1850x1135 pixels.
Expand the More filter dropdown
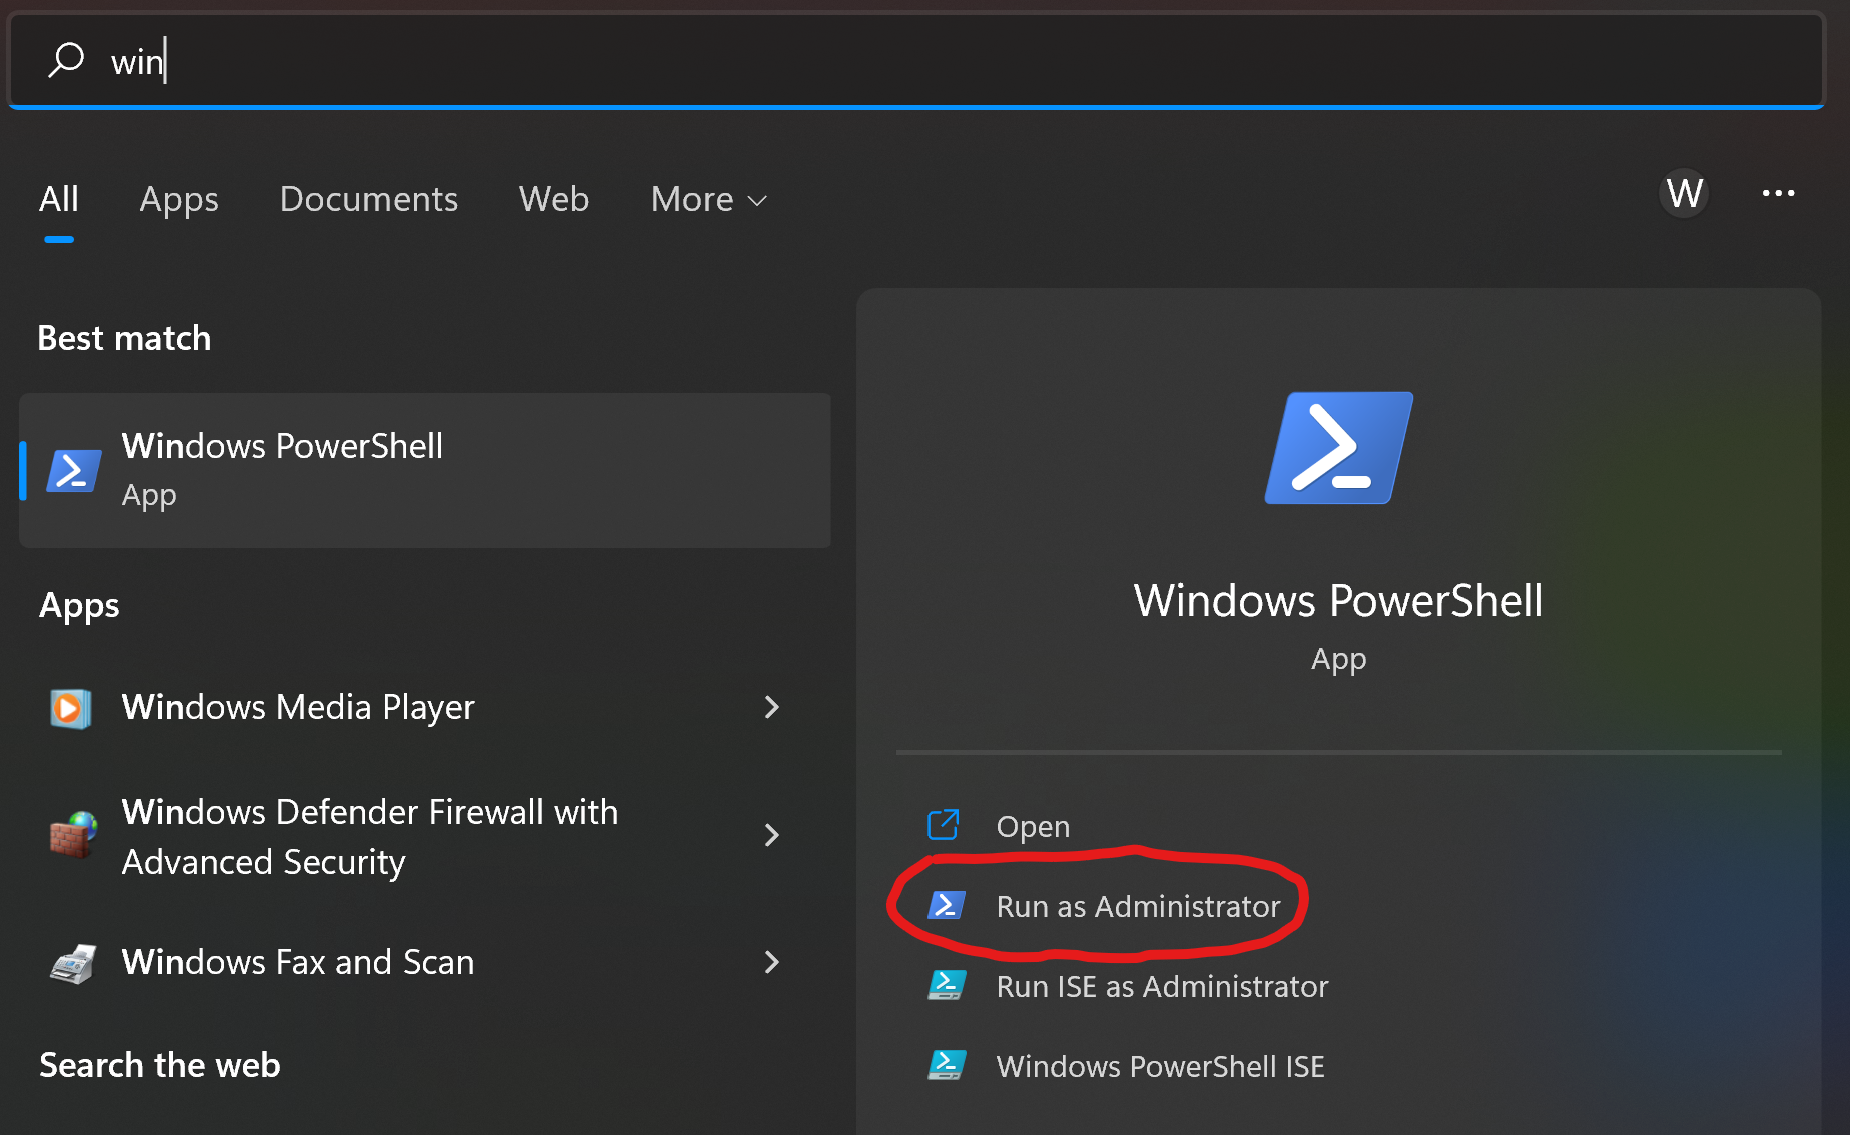(708, 200)
